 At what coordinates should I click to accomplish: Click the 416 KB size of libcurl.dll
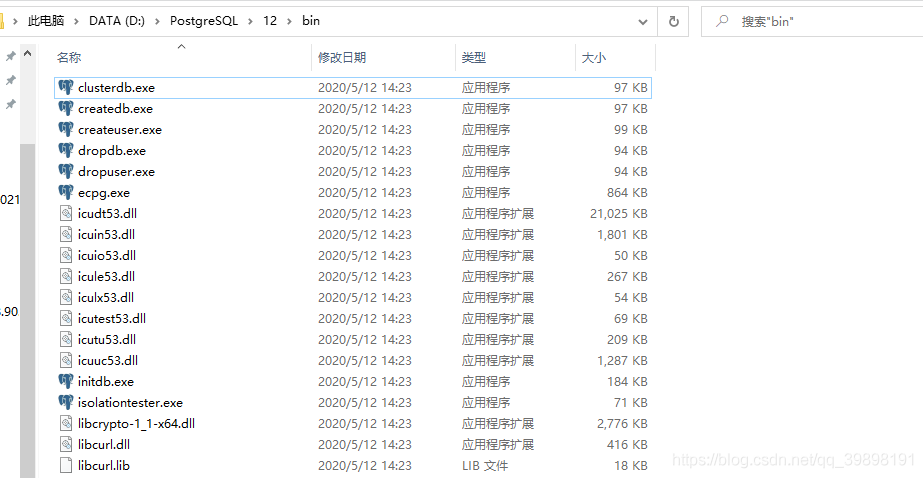(x=627, y=444)
